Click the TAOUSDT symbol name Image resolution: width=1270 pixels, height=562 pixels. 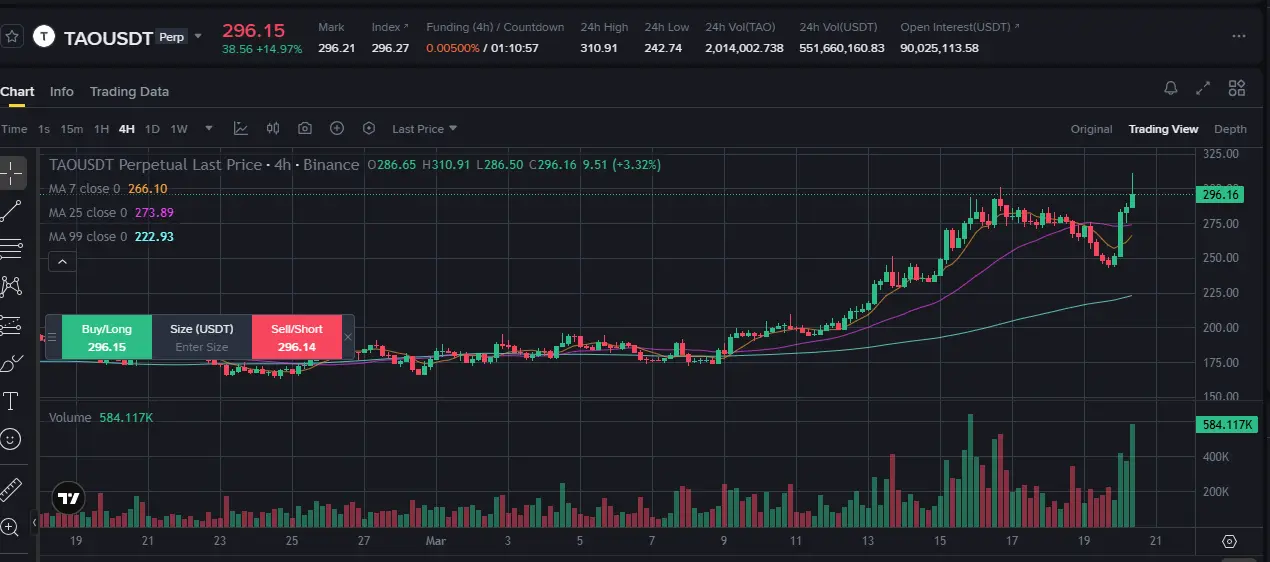pyautogui.click(x=108, y=38)
